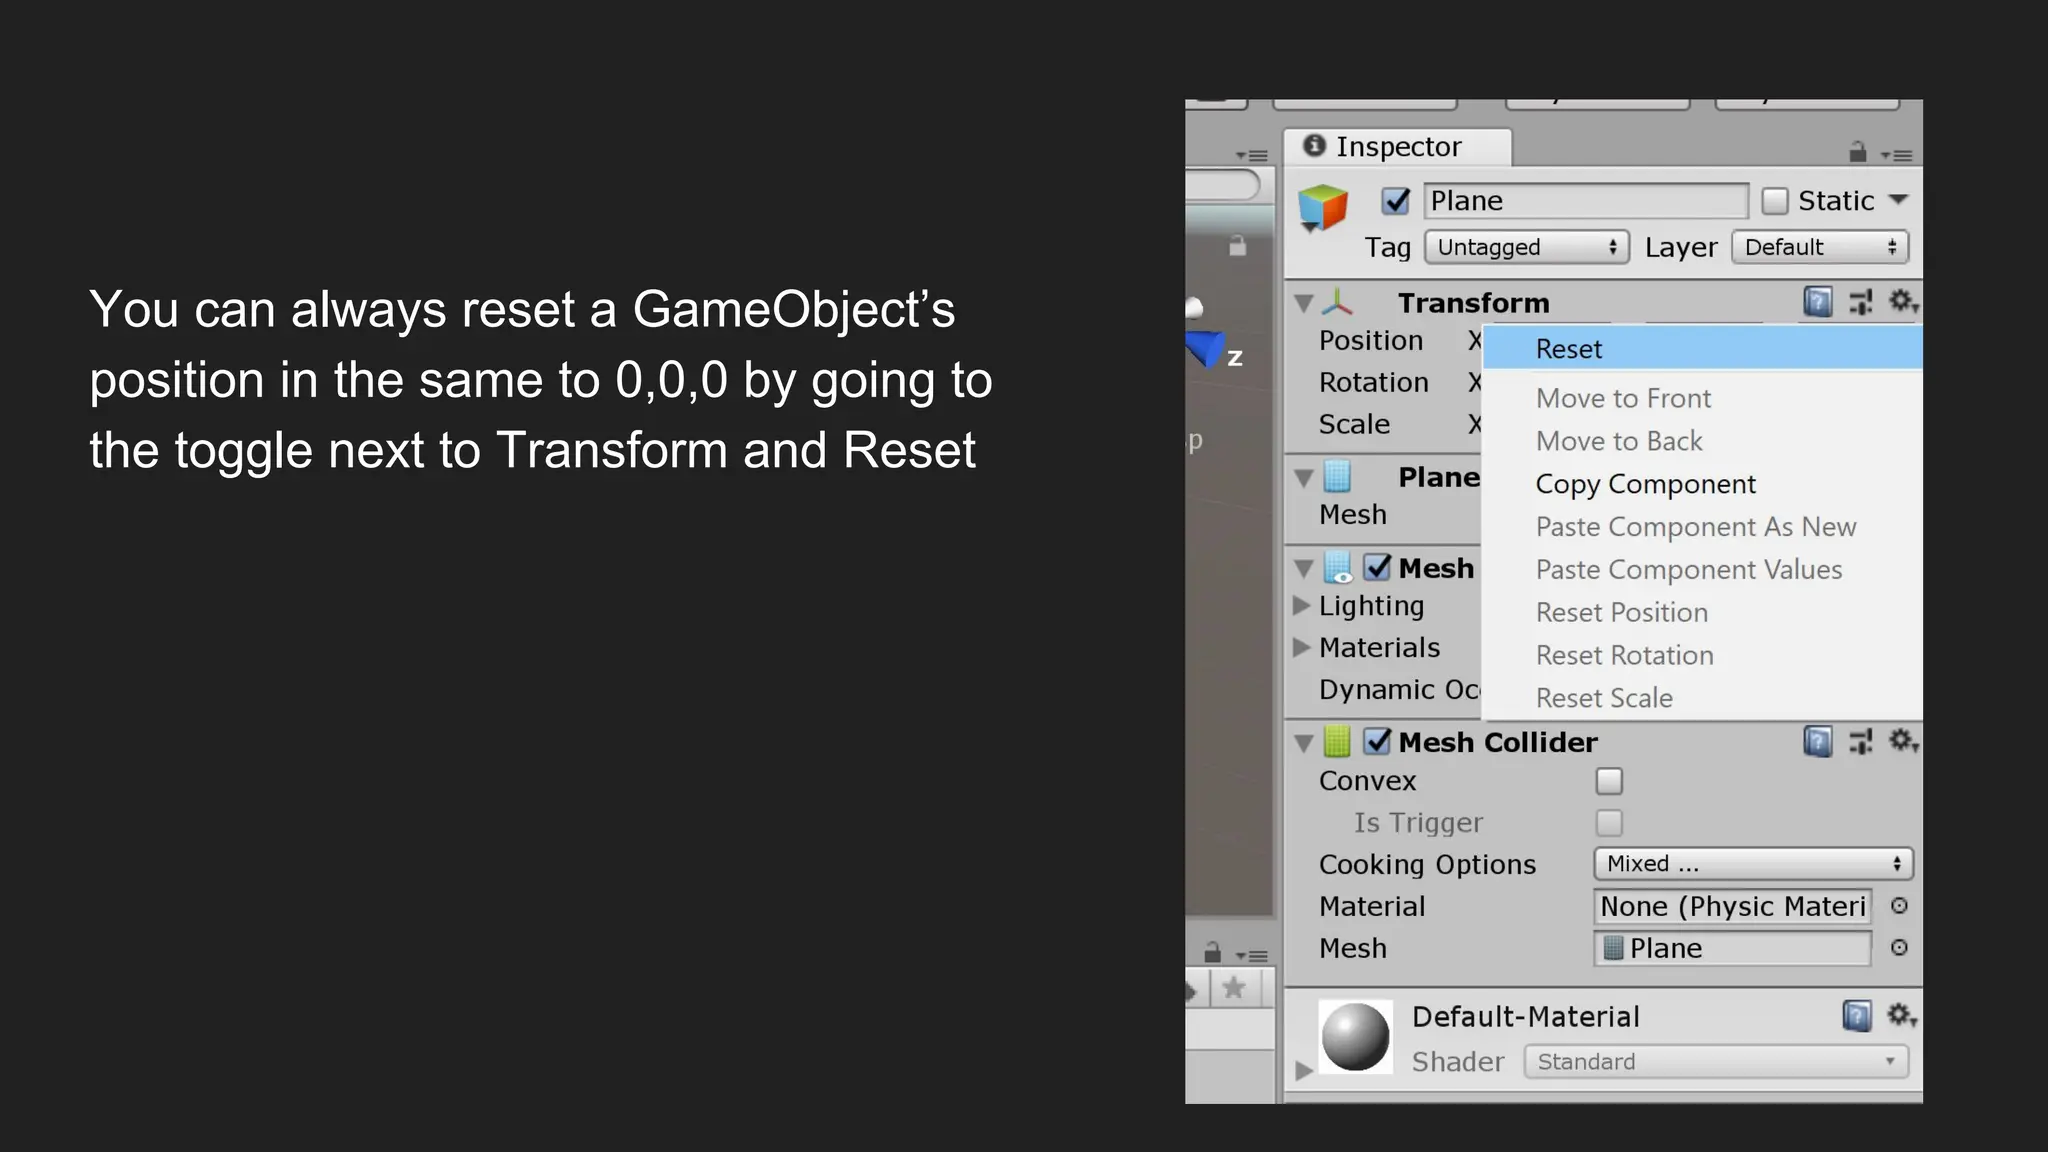The image size is (2048, 1152).
Task: Toggle the Static checkbox
Action: 1775,201
